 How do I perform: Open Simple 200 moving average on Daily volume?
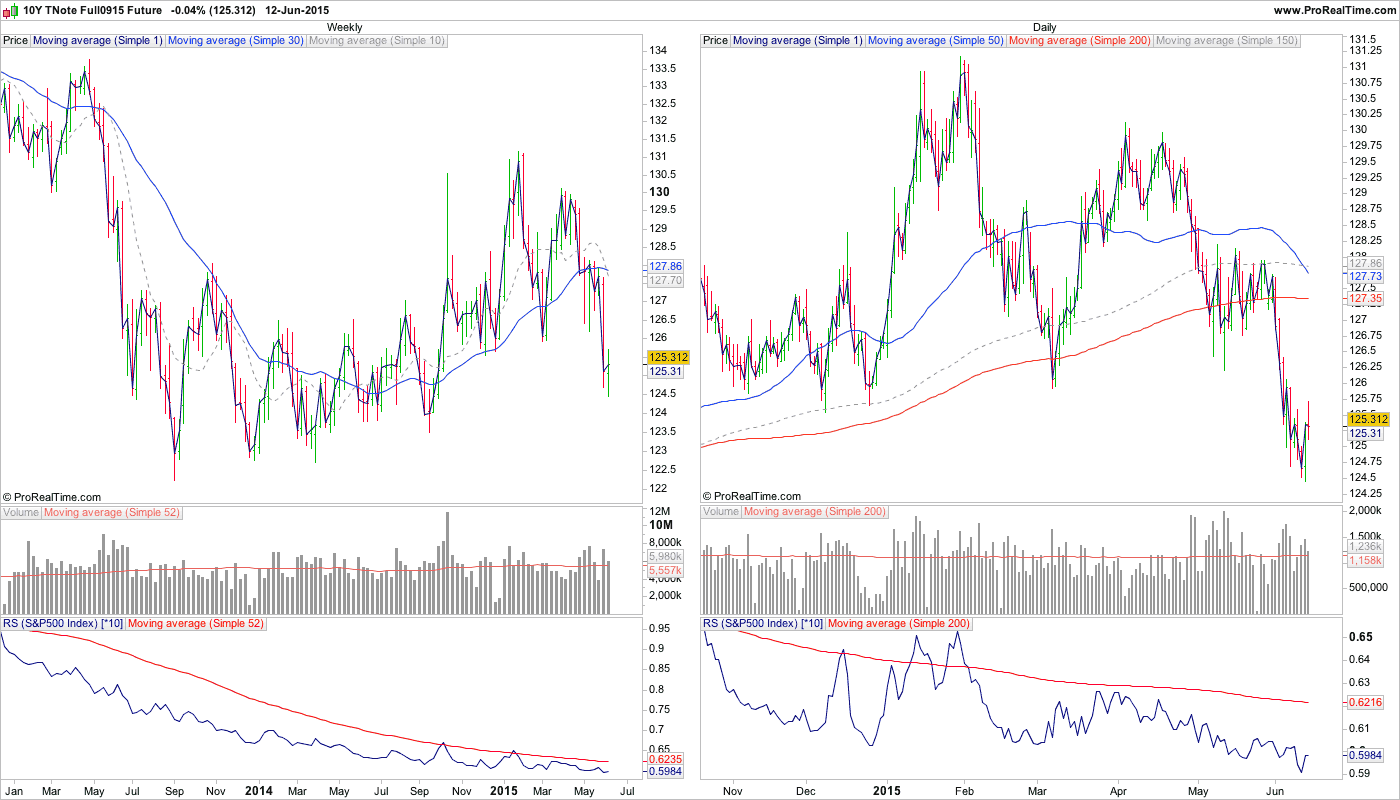point(815,512)
